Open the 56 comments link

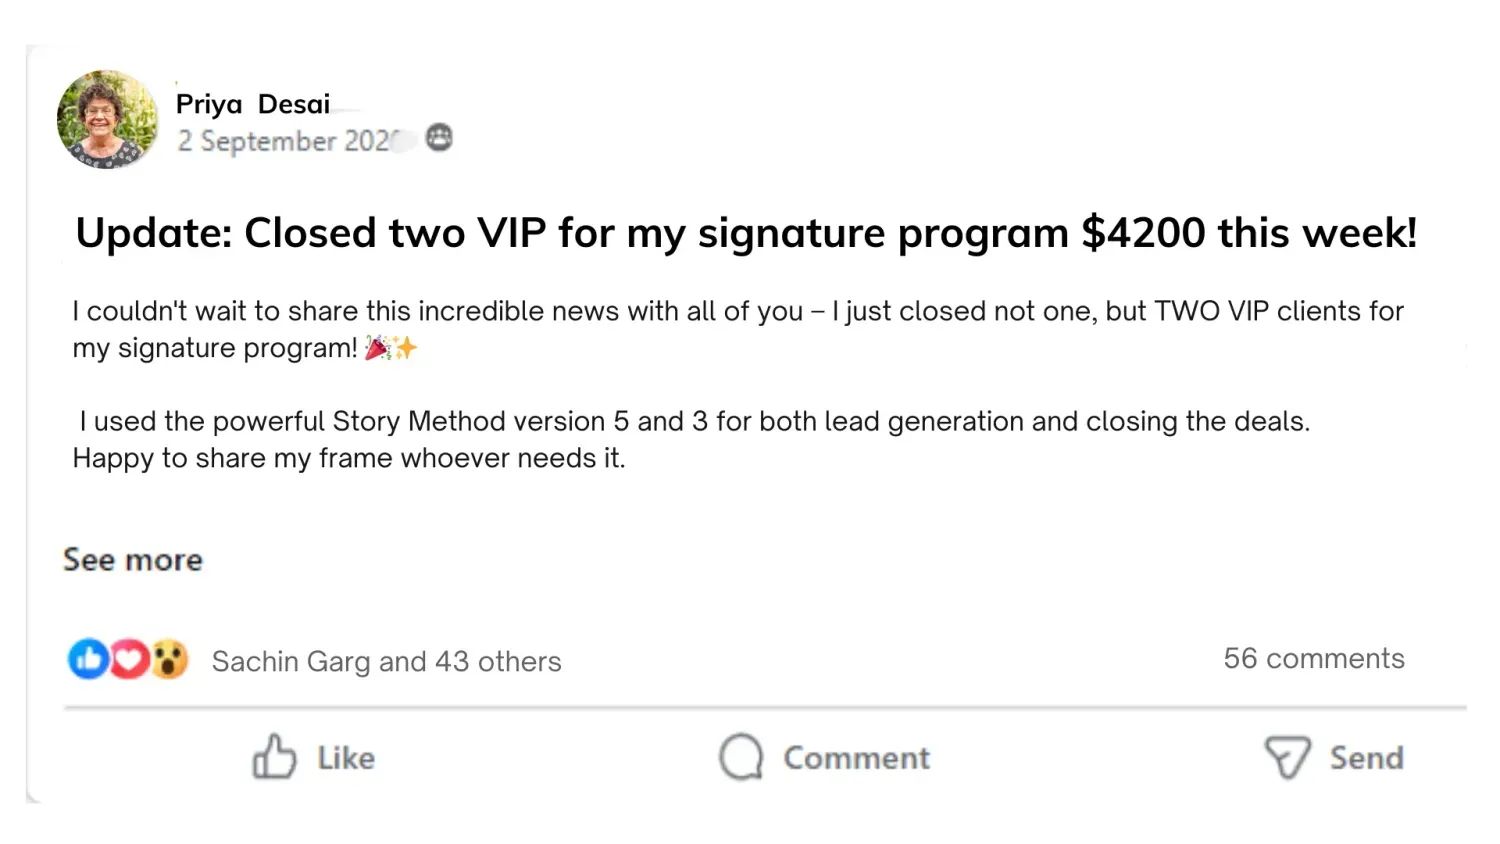click(1314, 658)
